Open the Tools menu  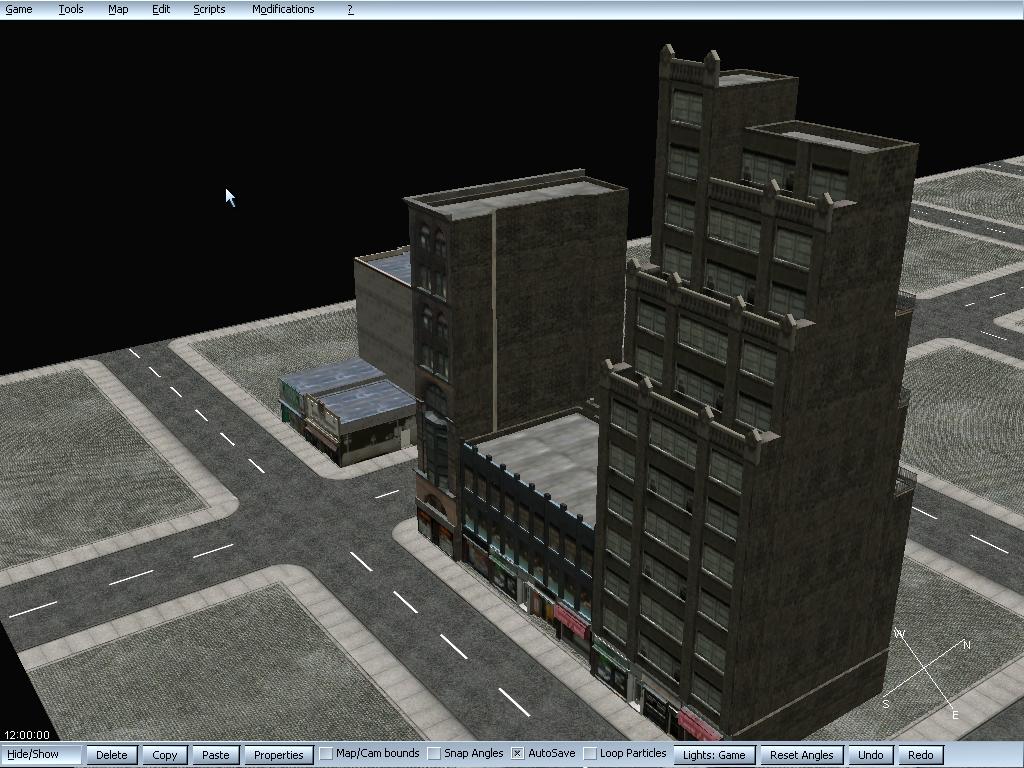(71, 9)
